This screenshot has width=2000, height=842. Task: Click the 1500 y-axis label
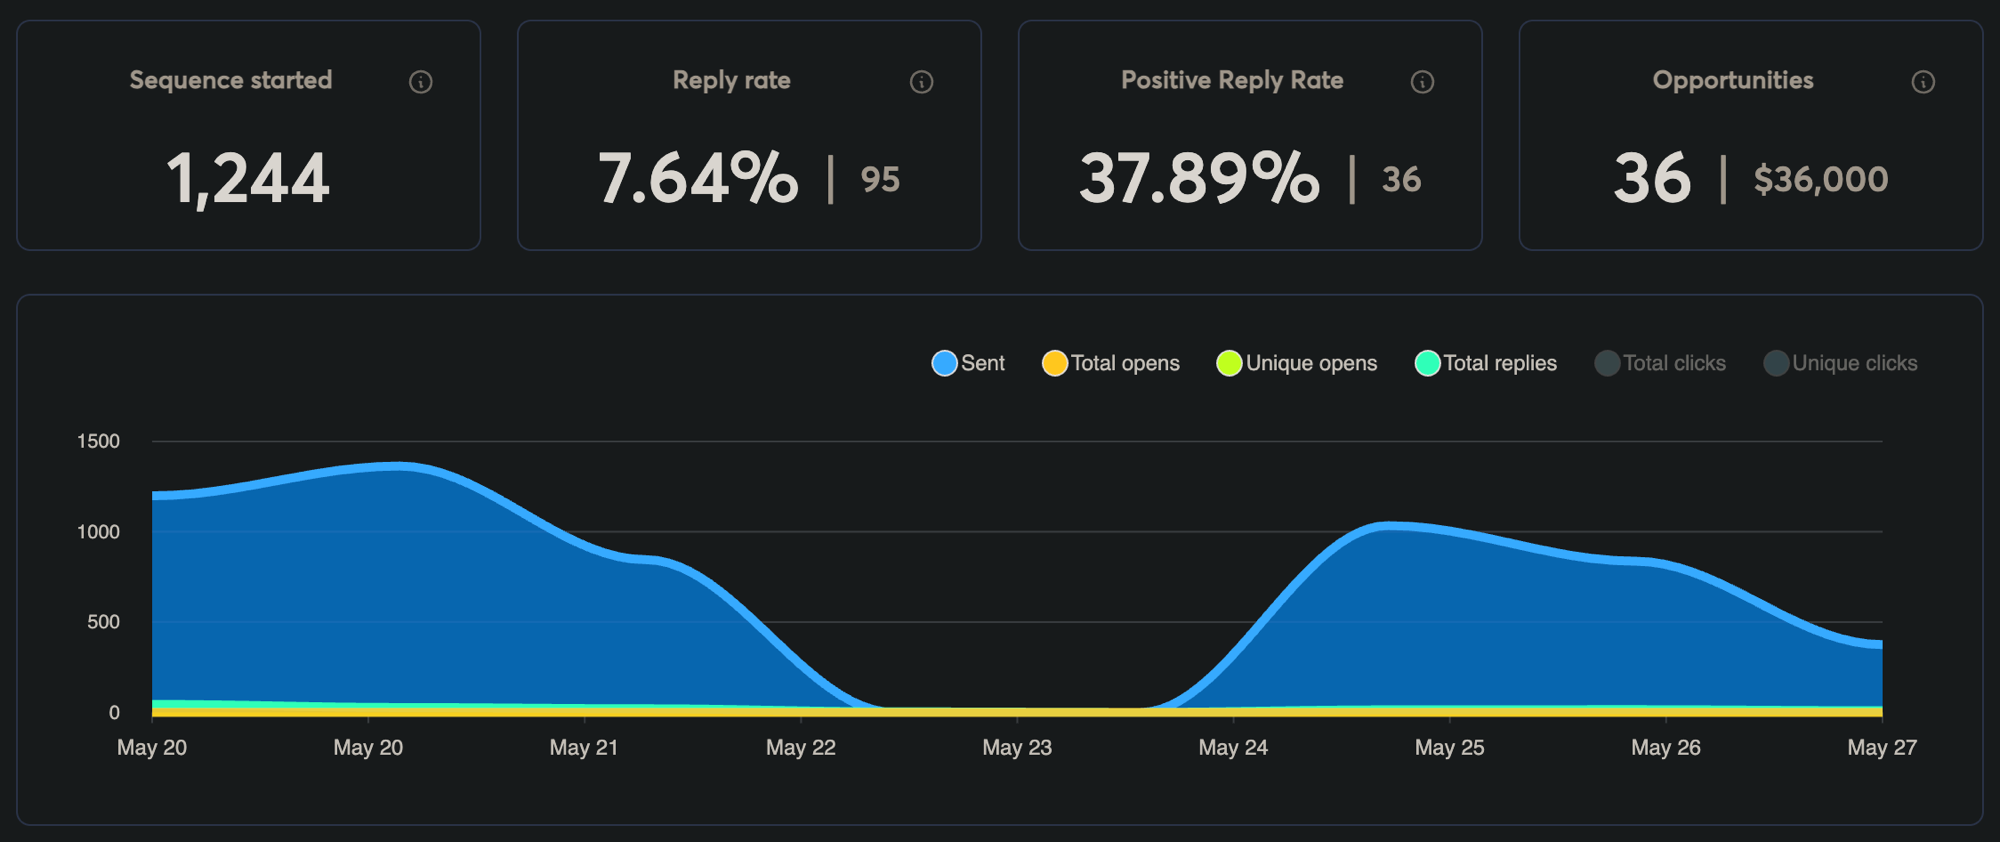pyautogui.click(x=98, y=441)
